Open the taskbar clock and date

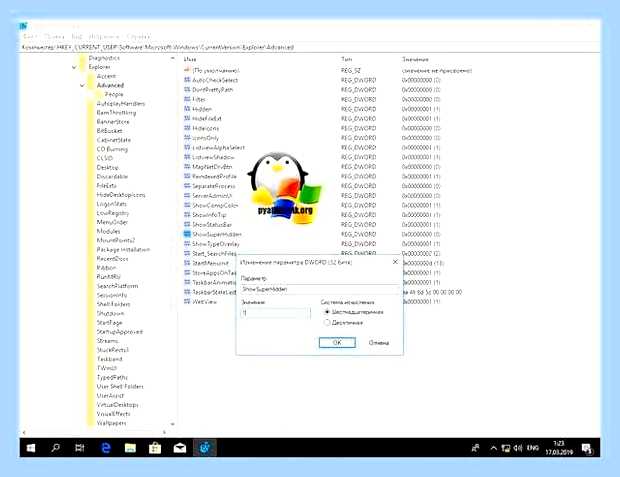tap(558, 448)
